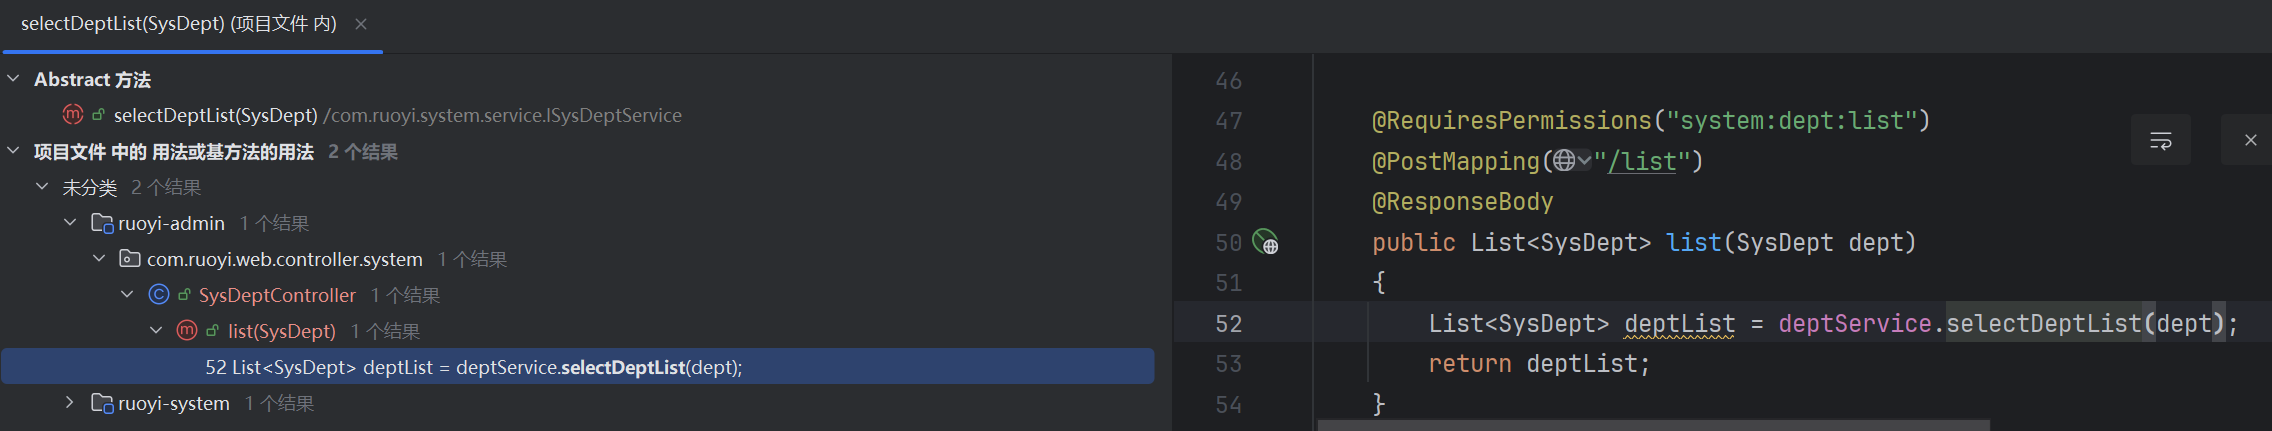
Task: Open the "/list" URL link in code
Action: (1642, 161)
